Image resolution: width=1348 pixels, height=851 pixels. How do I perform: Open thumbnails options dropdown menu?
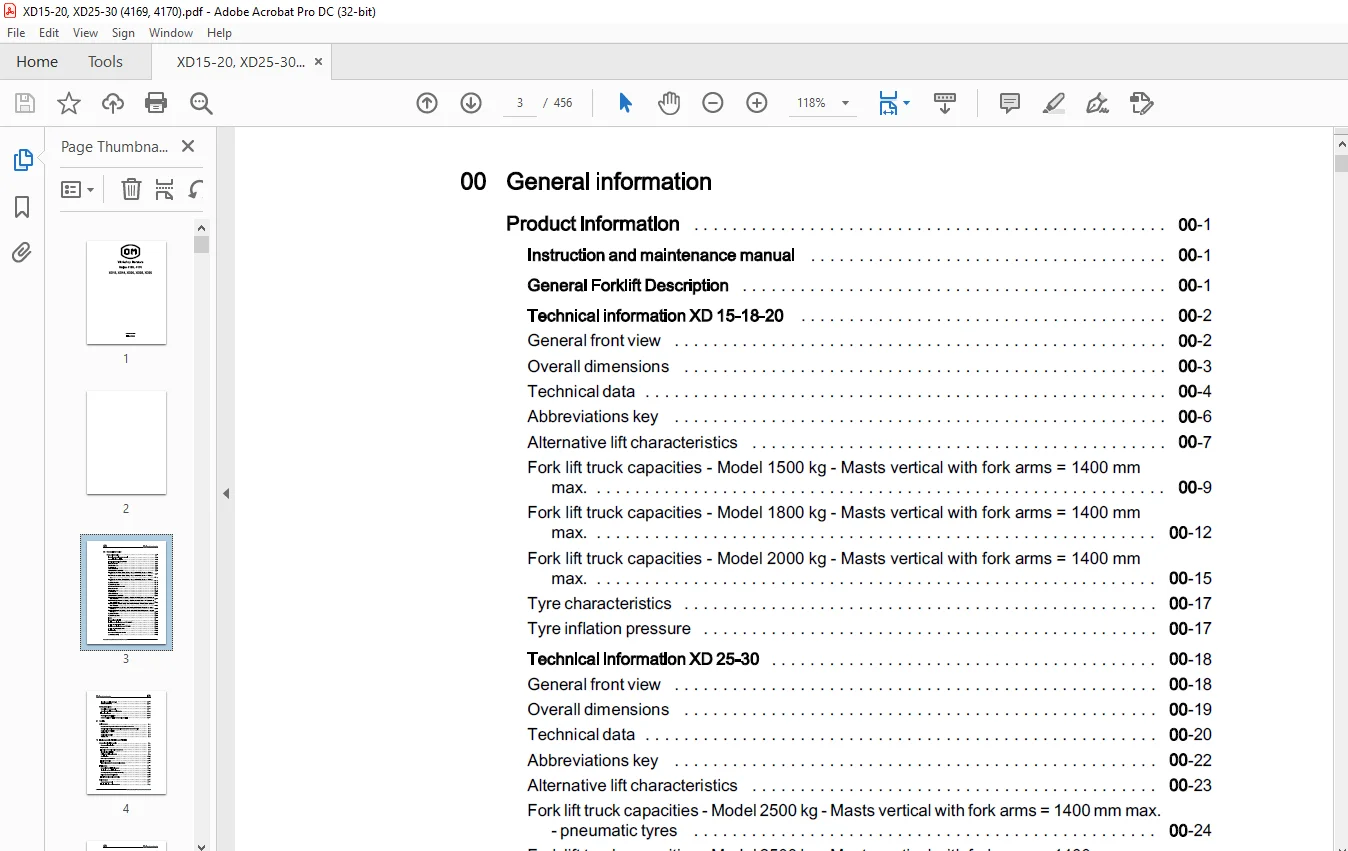(78, 189)
